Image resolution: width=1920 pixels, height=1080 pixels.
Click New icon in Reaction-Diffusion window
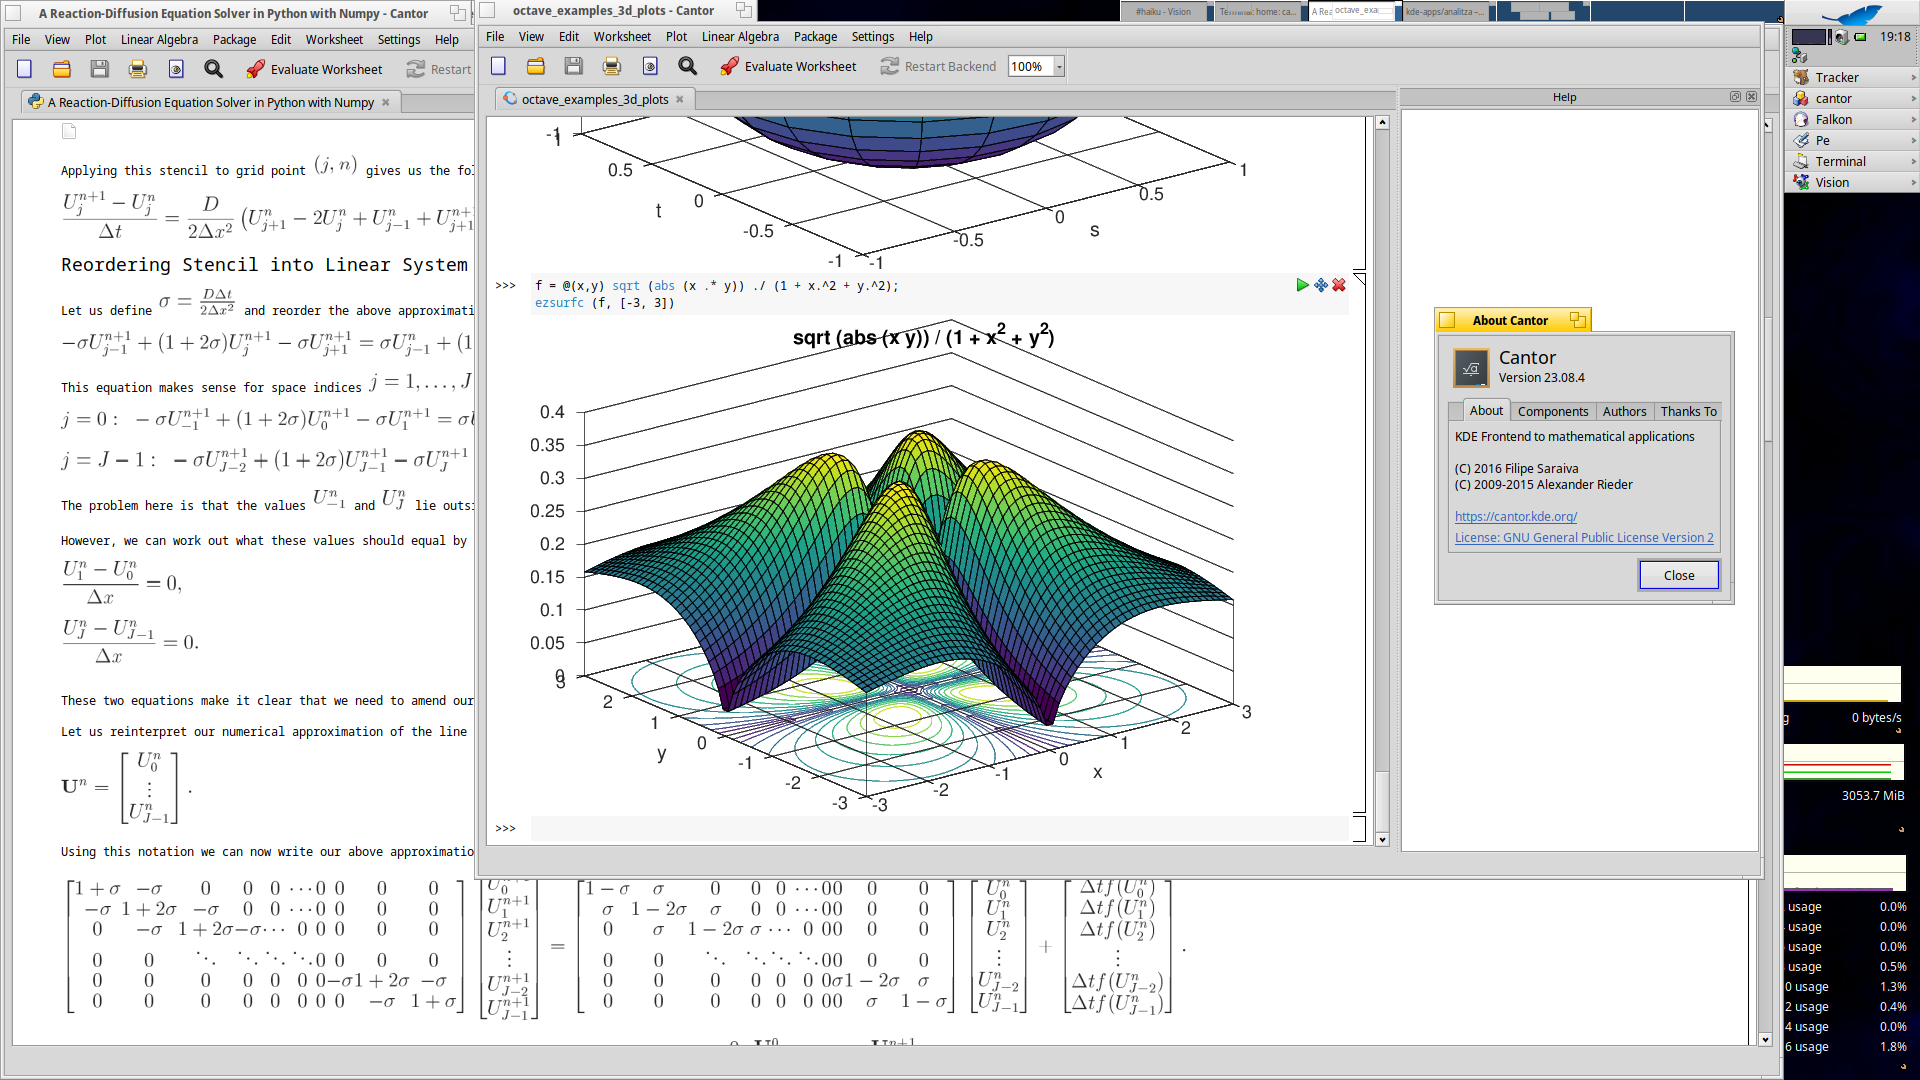point(24,69)
